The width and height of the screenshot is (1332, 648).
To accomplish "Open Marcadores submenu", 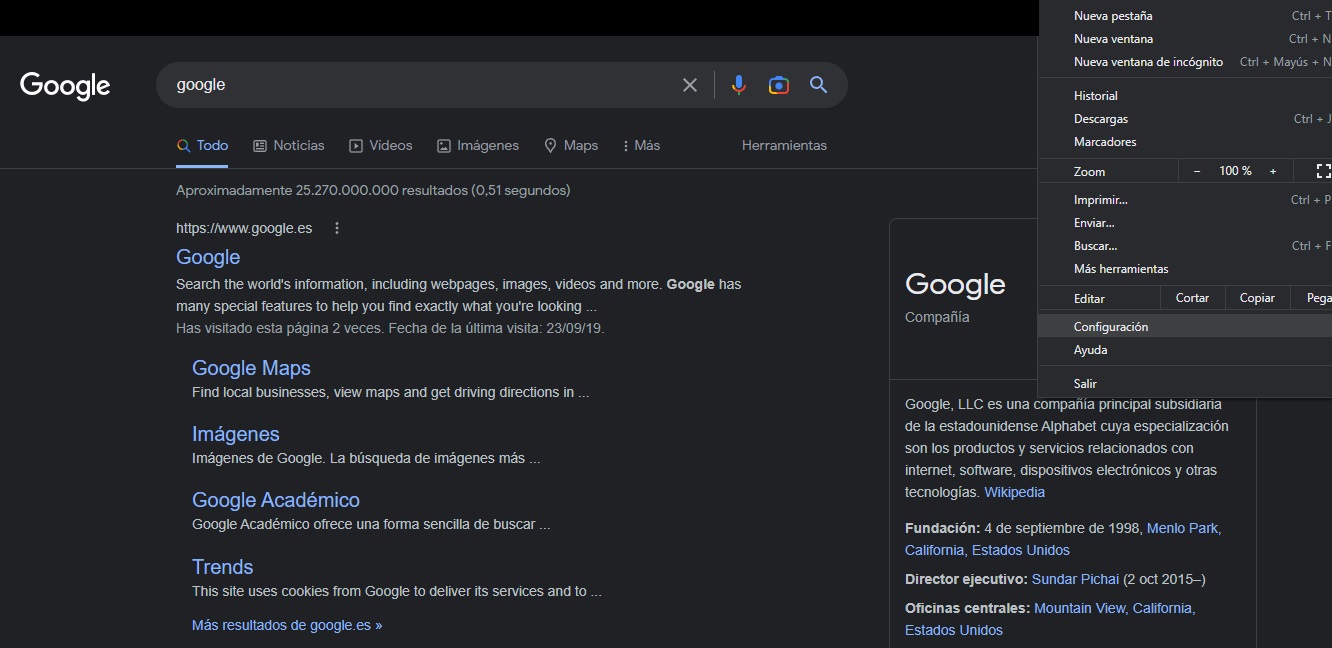I will click(x=1186, y=142).
